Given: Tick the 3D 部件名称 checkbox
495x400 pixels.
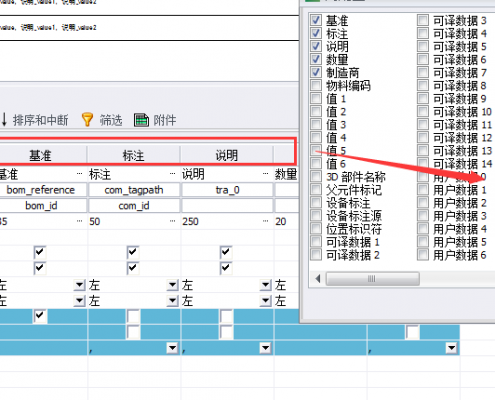Looking at the screenshot, I should click(316, 177).
